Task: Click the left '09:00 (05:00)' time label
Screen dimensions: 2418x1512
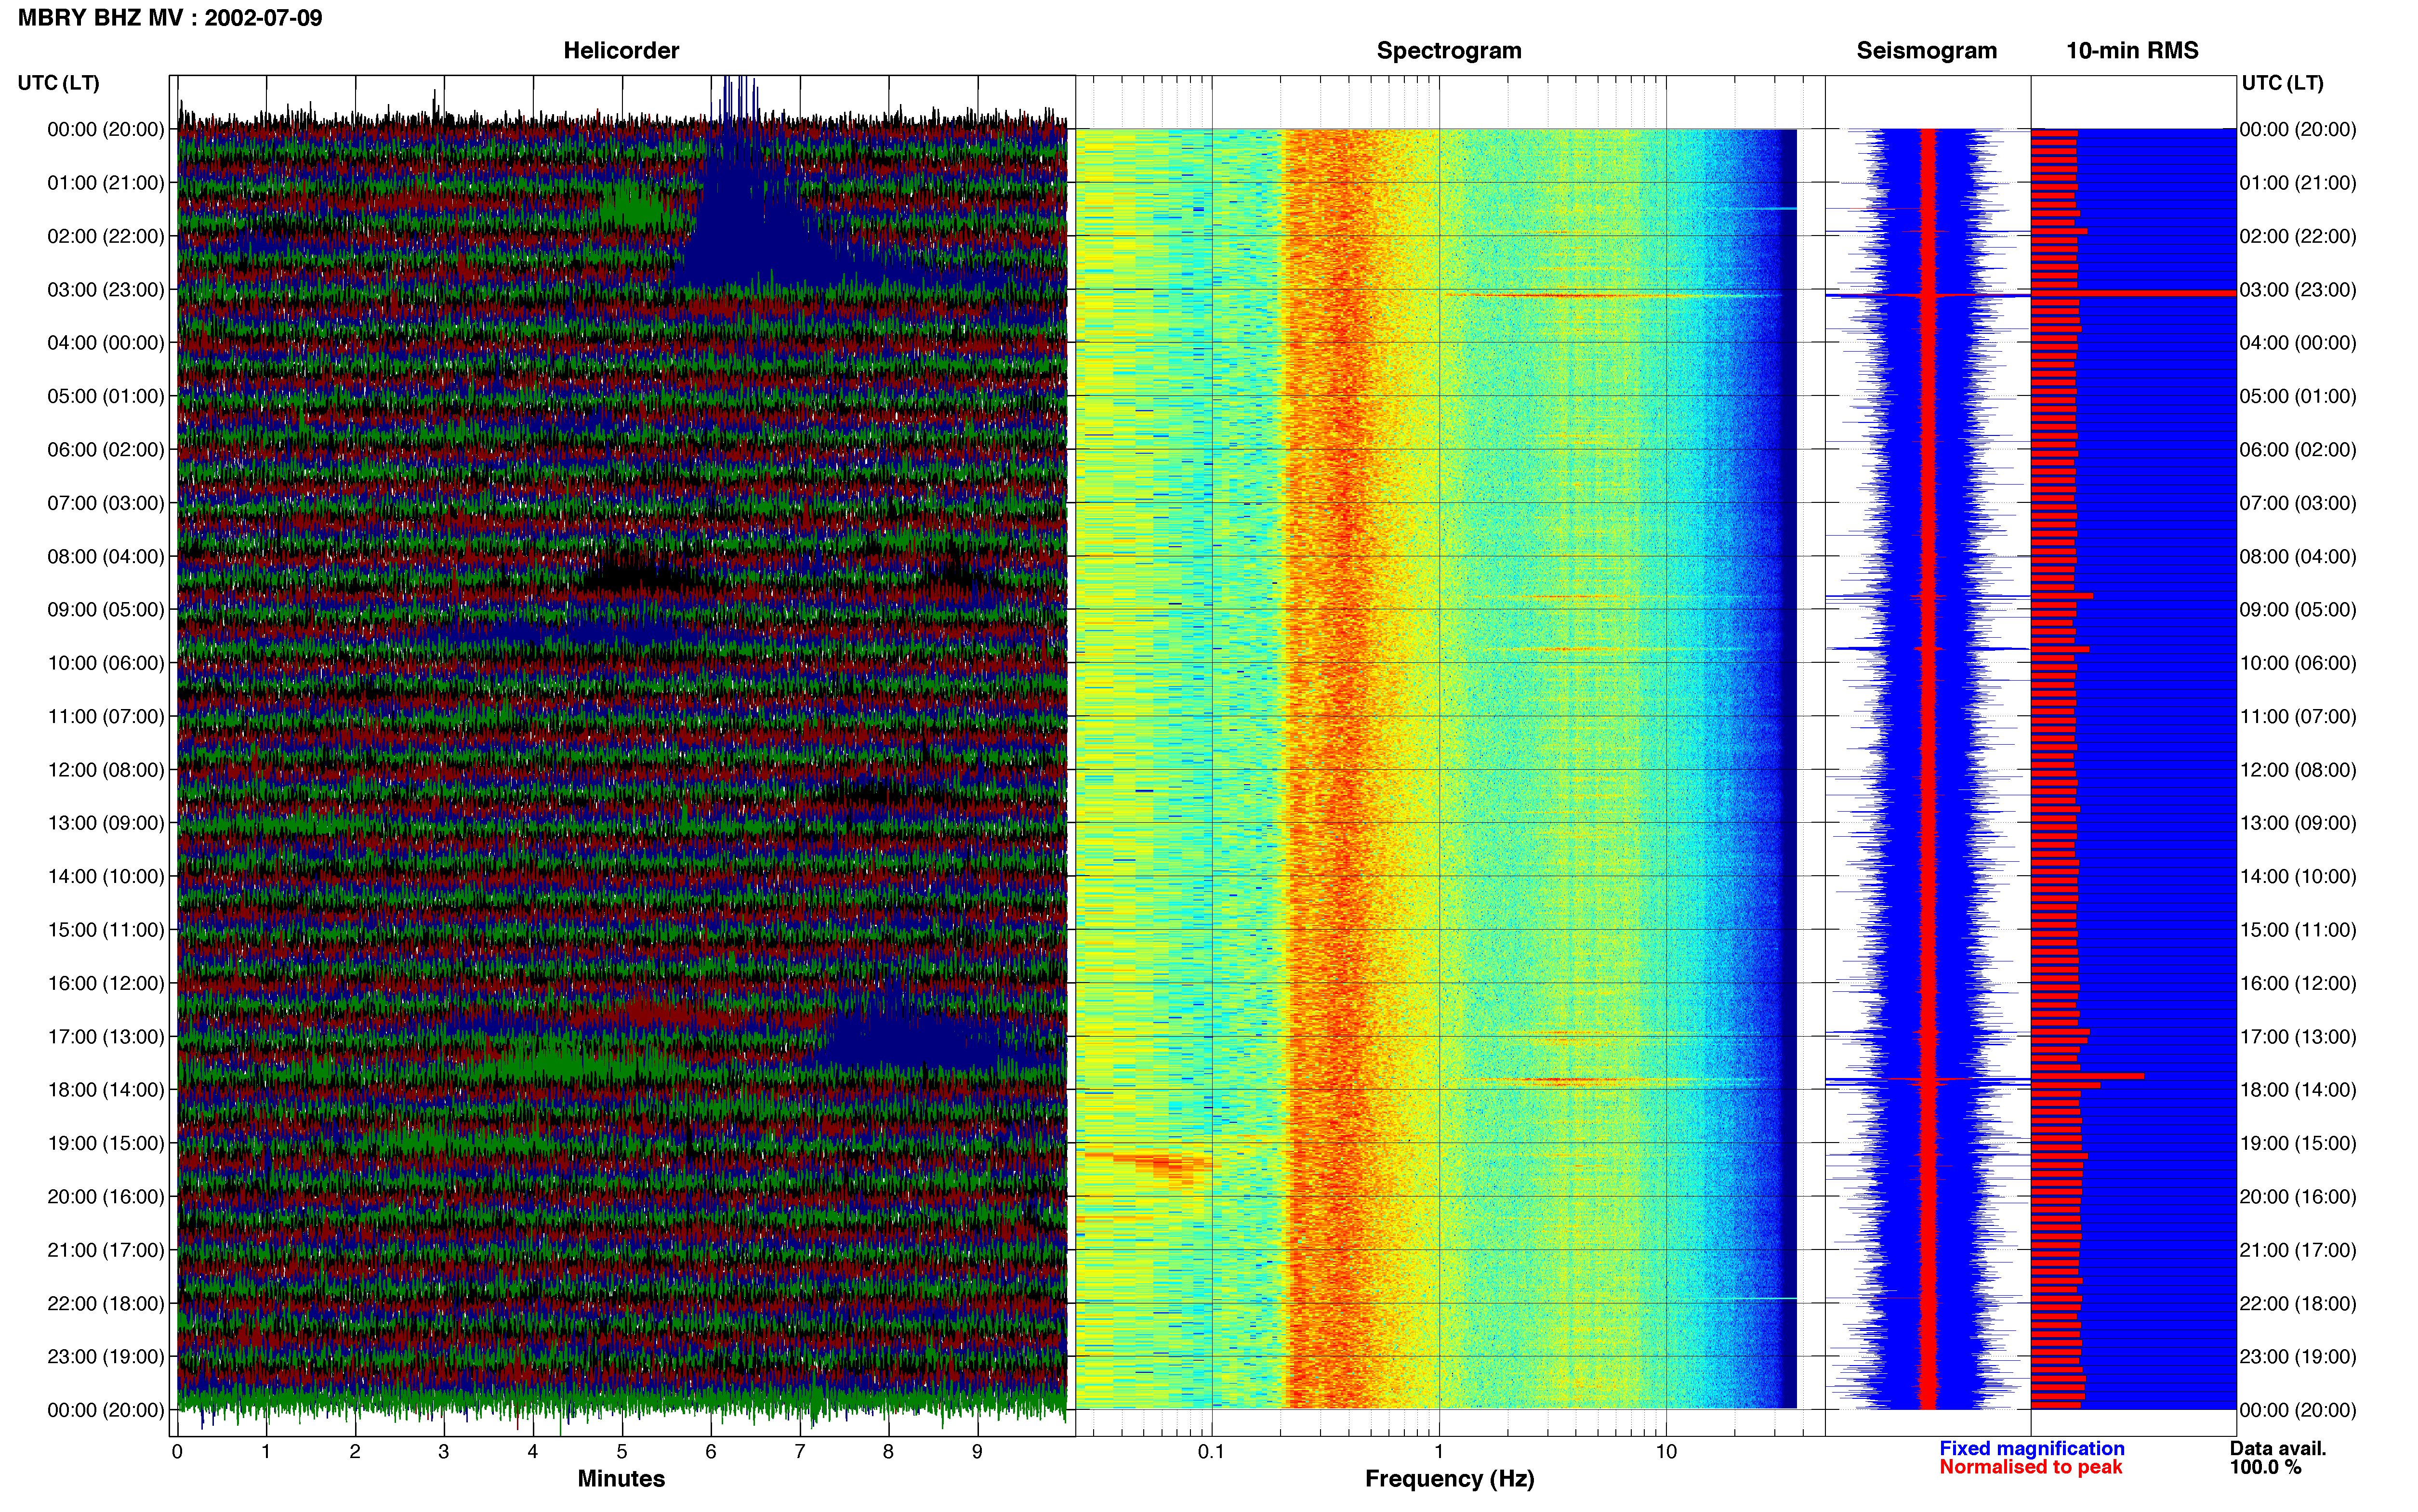Action: pos(105,610)
